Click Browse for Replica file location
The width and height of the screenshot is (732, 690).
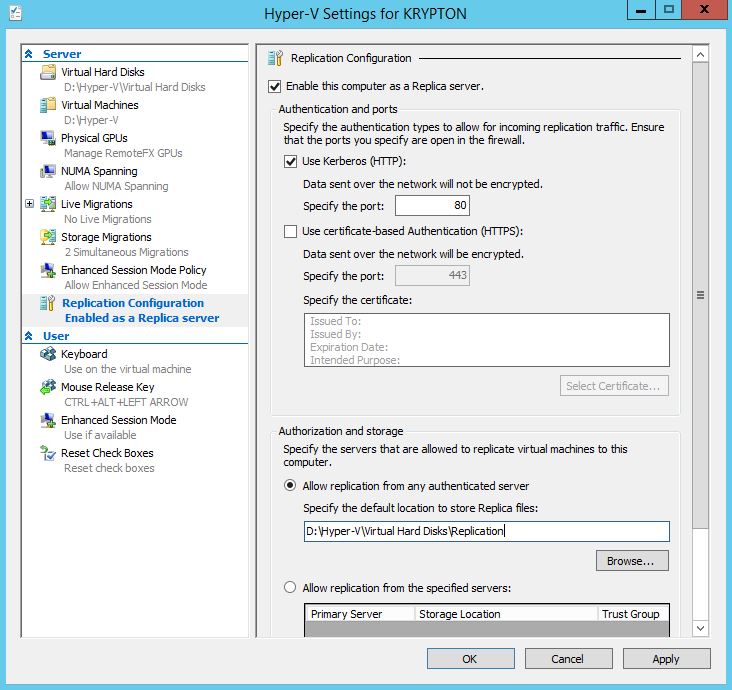[x=632, y=561]
